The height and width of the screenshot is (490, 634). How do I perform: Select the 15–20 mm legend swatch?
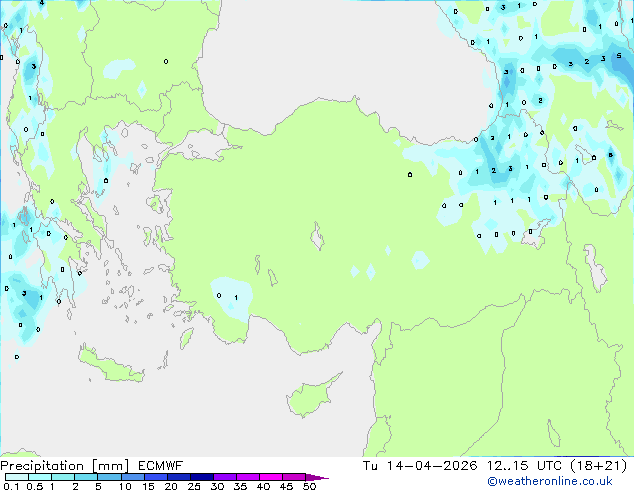click(x=155, y=477)
